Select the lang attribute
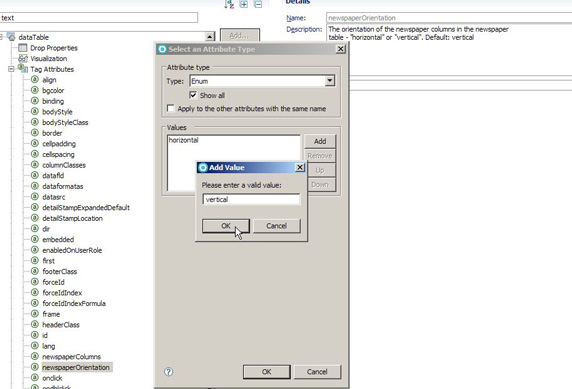Viewport: 572px width, 389px height. [49, 346]
